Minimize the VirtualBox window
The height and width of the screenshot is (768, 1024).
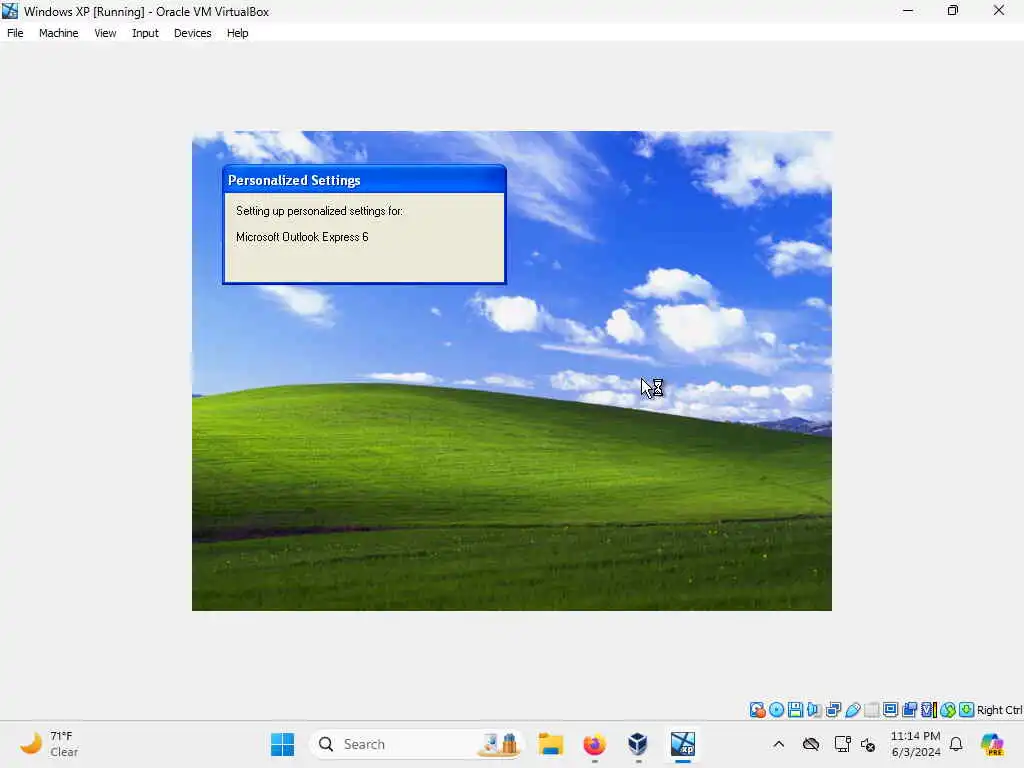click(x=908, y=11)
